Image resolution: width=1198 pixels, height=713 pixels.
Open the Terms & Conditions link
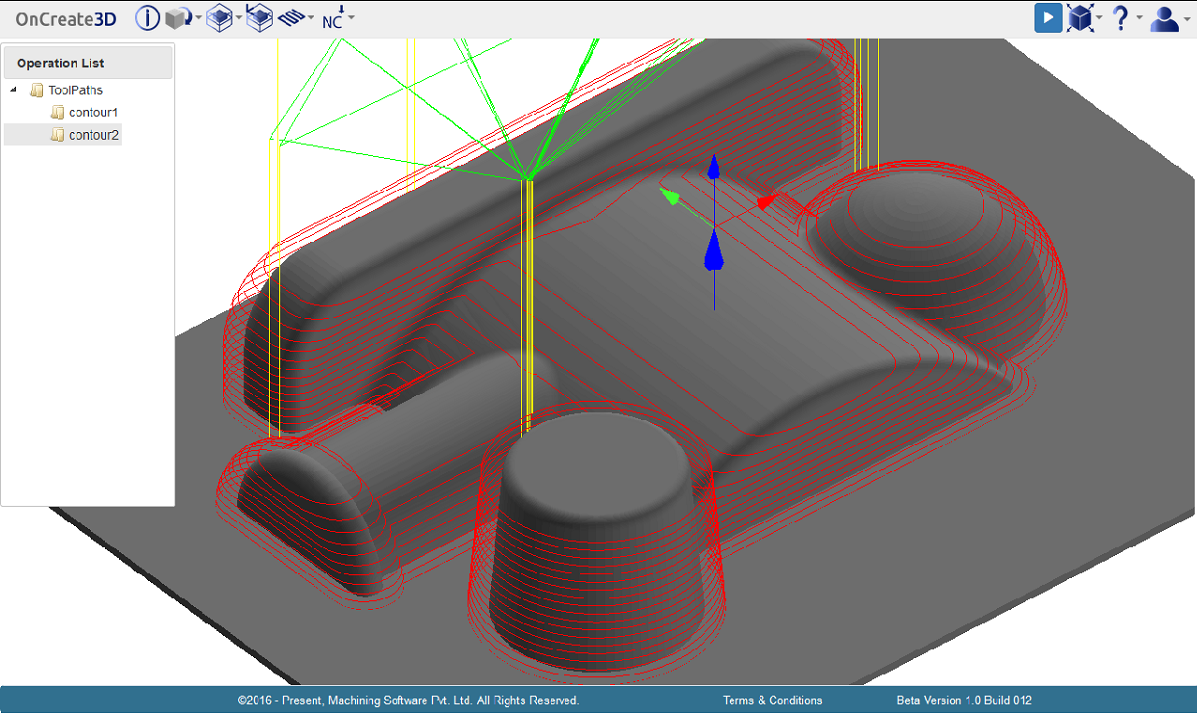click(772, 700)
